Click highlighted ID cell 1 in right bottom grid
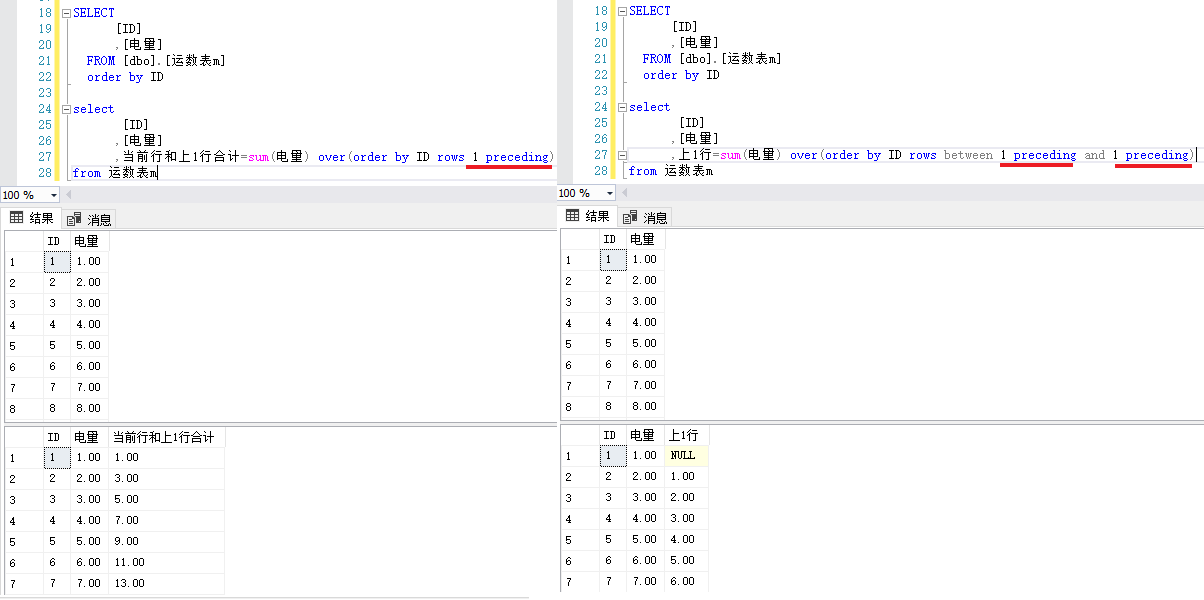 612,455
